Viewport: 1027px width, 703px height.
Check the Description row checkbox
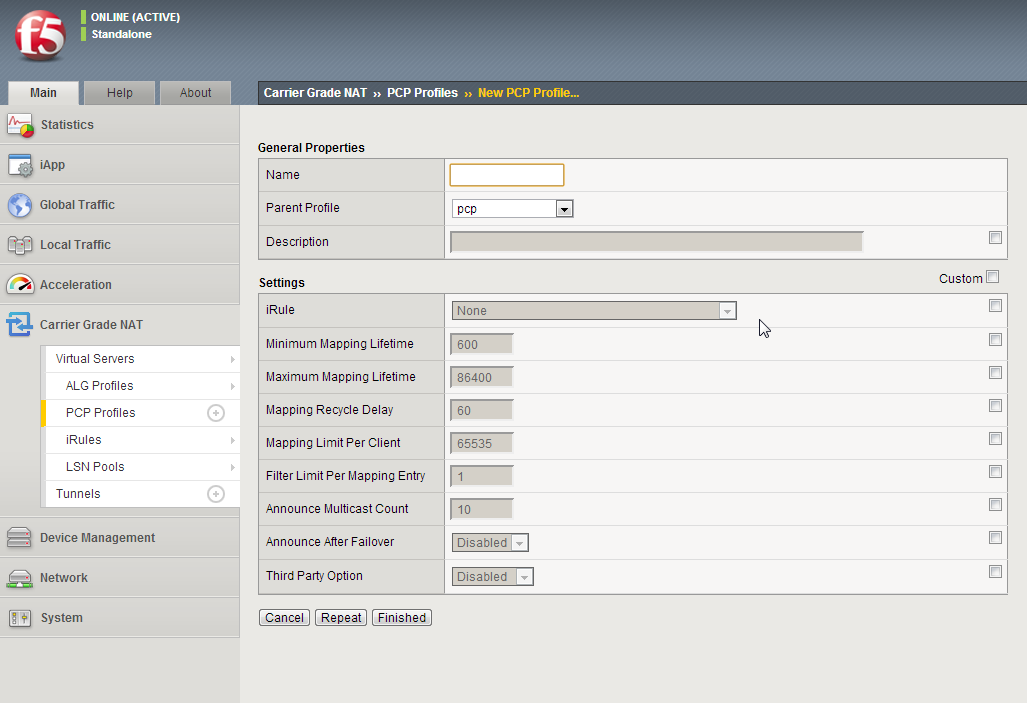tap(995, 238)
